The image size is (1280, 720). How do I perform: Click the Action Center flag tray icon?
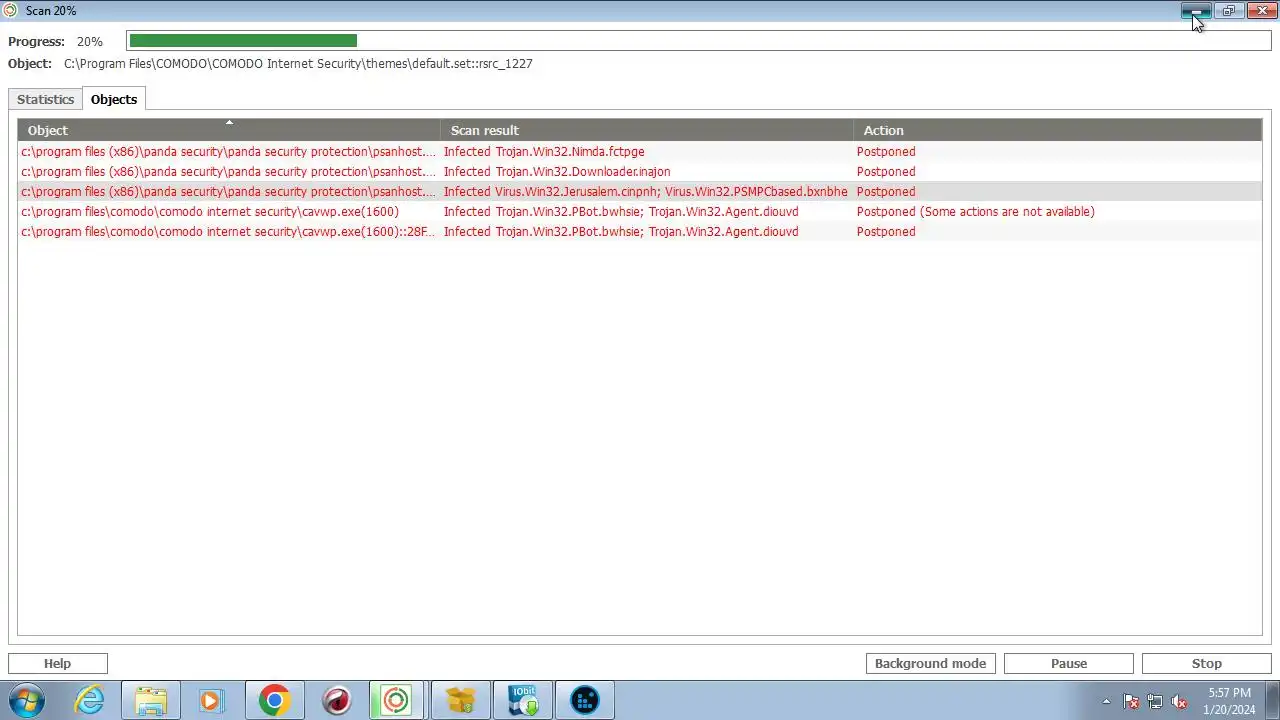pyautogui.click(x=1131, y=701)
